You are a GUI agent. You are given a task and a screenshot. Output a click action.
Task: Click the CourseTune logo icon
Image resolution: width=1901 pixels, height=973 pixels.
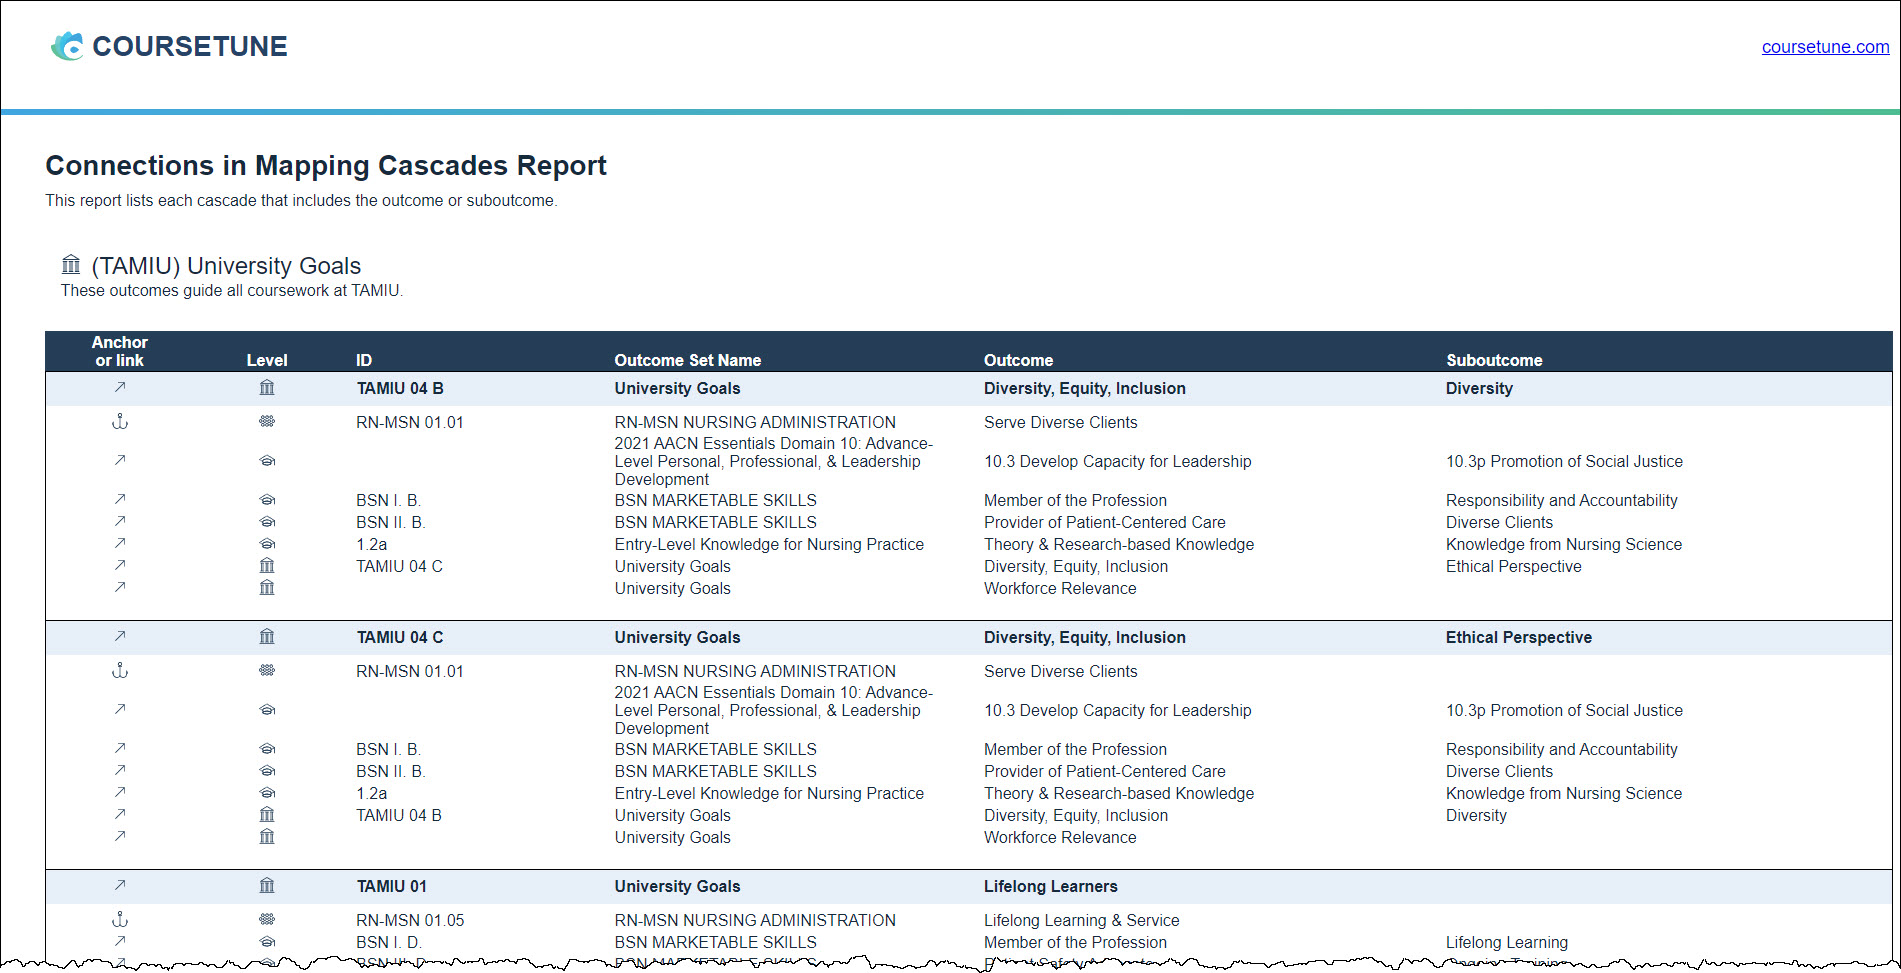pyautogui.click(x=68, y=46)
